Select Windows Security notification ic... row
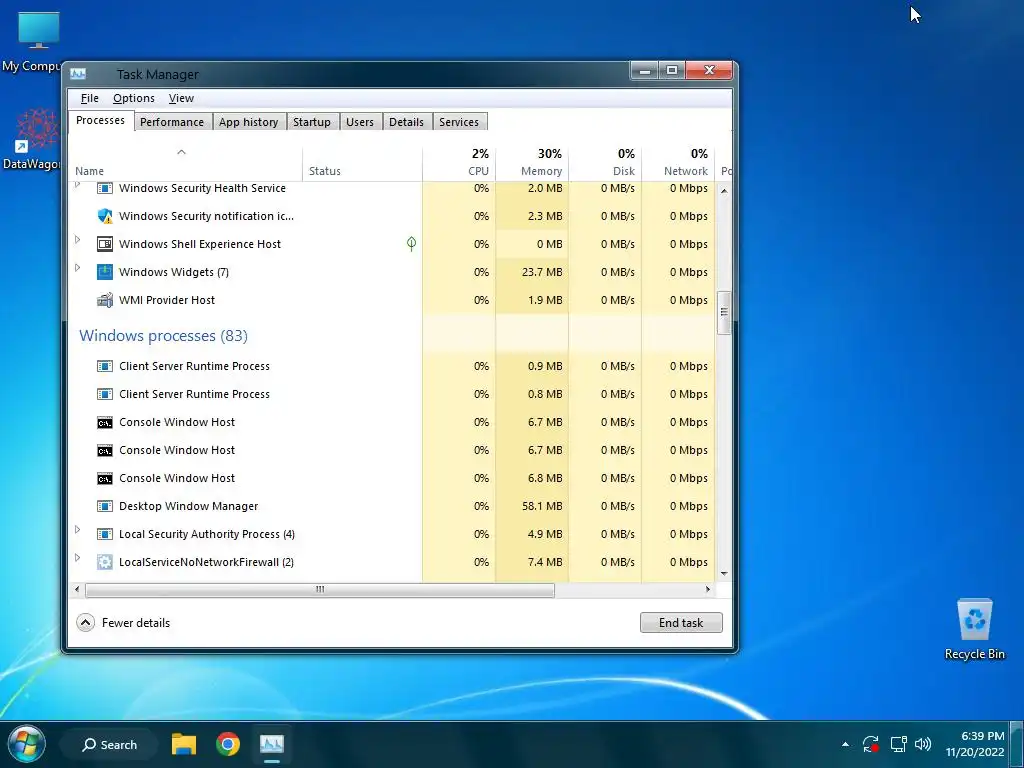 tap(392, 216)
